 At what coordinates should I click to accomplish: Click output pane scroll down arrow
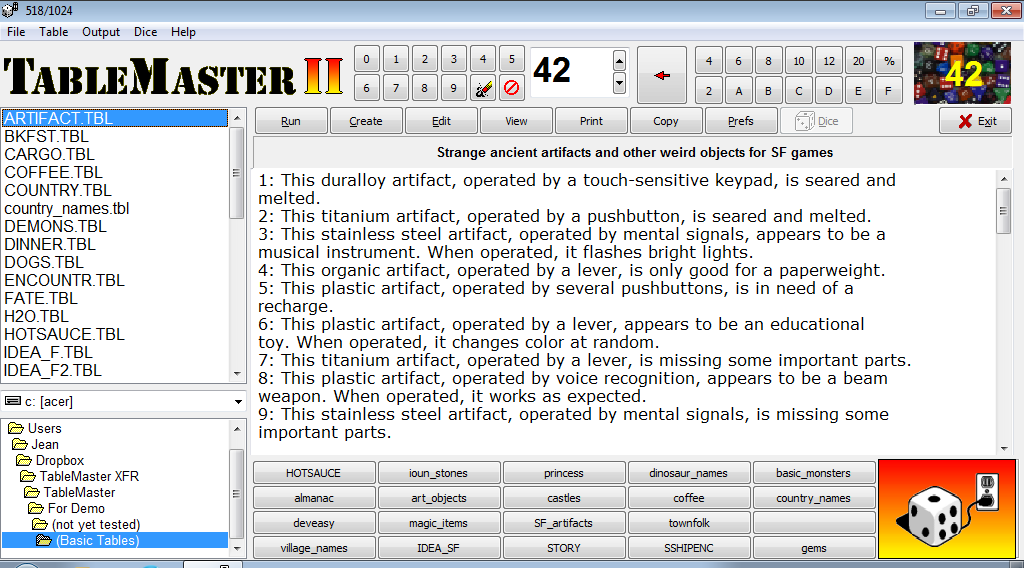click(x=1004, y=448)
